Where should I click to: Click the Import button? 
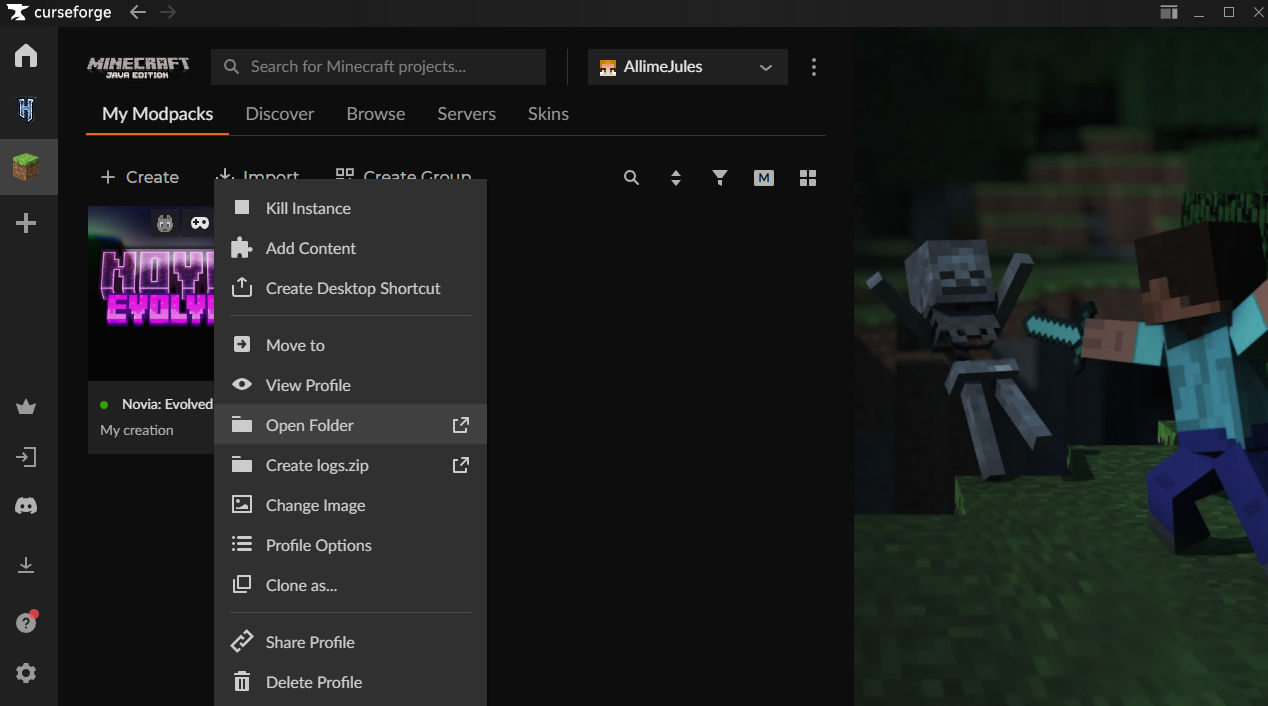258,174
